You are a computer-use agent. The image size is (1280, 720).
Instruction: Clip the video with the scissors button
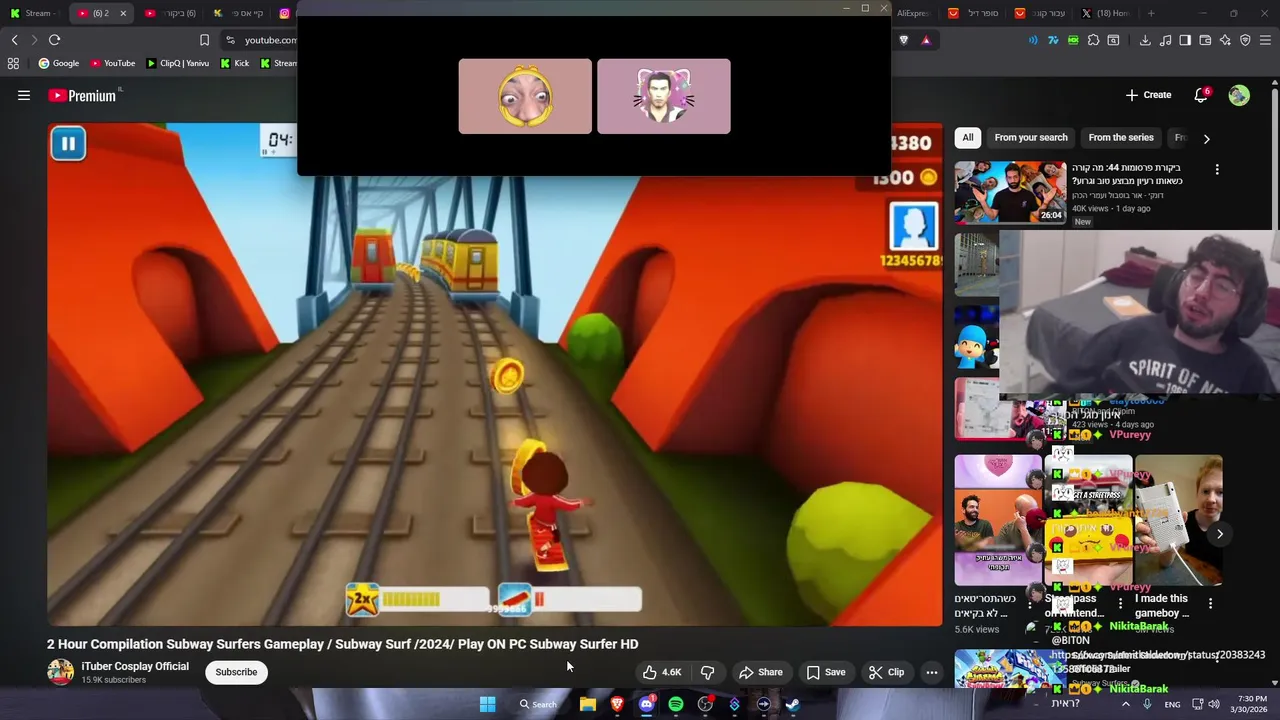point(886,672)
